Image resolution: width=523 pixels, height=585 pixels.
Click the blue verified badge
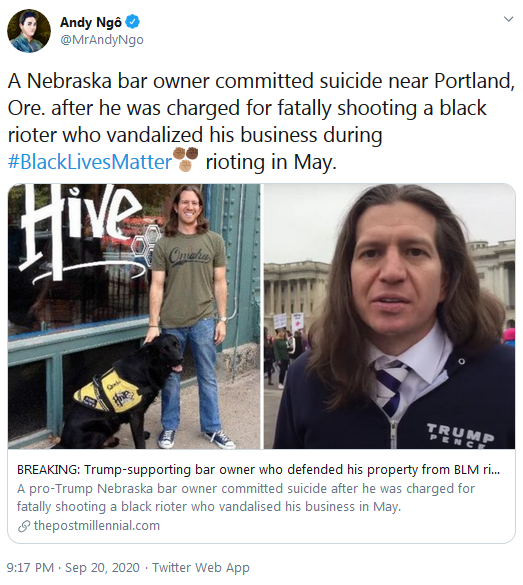(132, 22)
